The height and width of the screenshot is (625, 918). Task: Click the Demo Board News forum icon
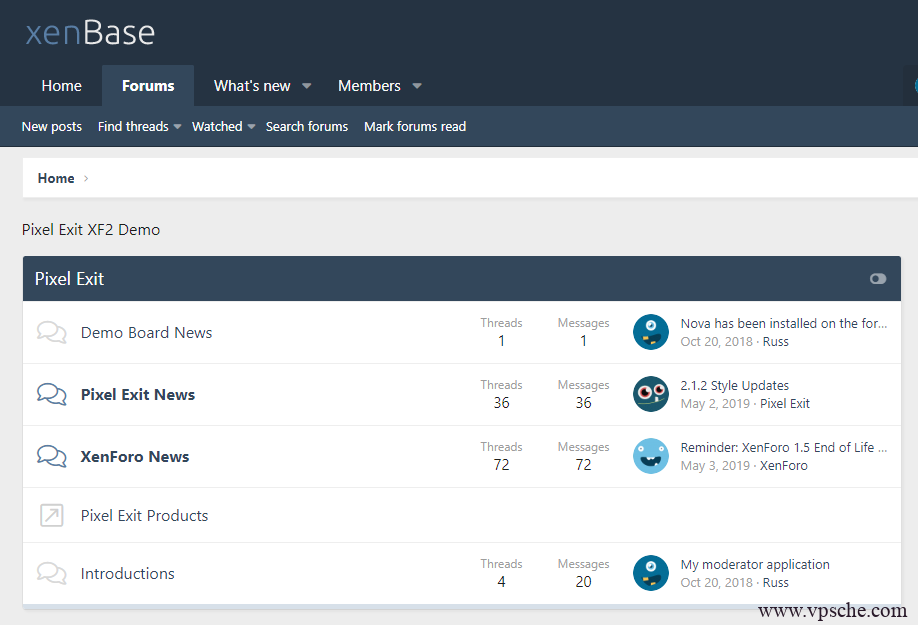pos(51,331)
